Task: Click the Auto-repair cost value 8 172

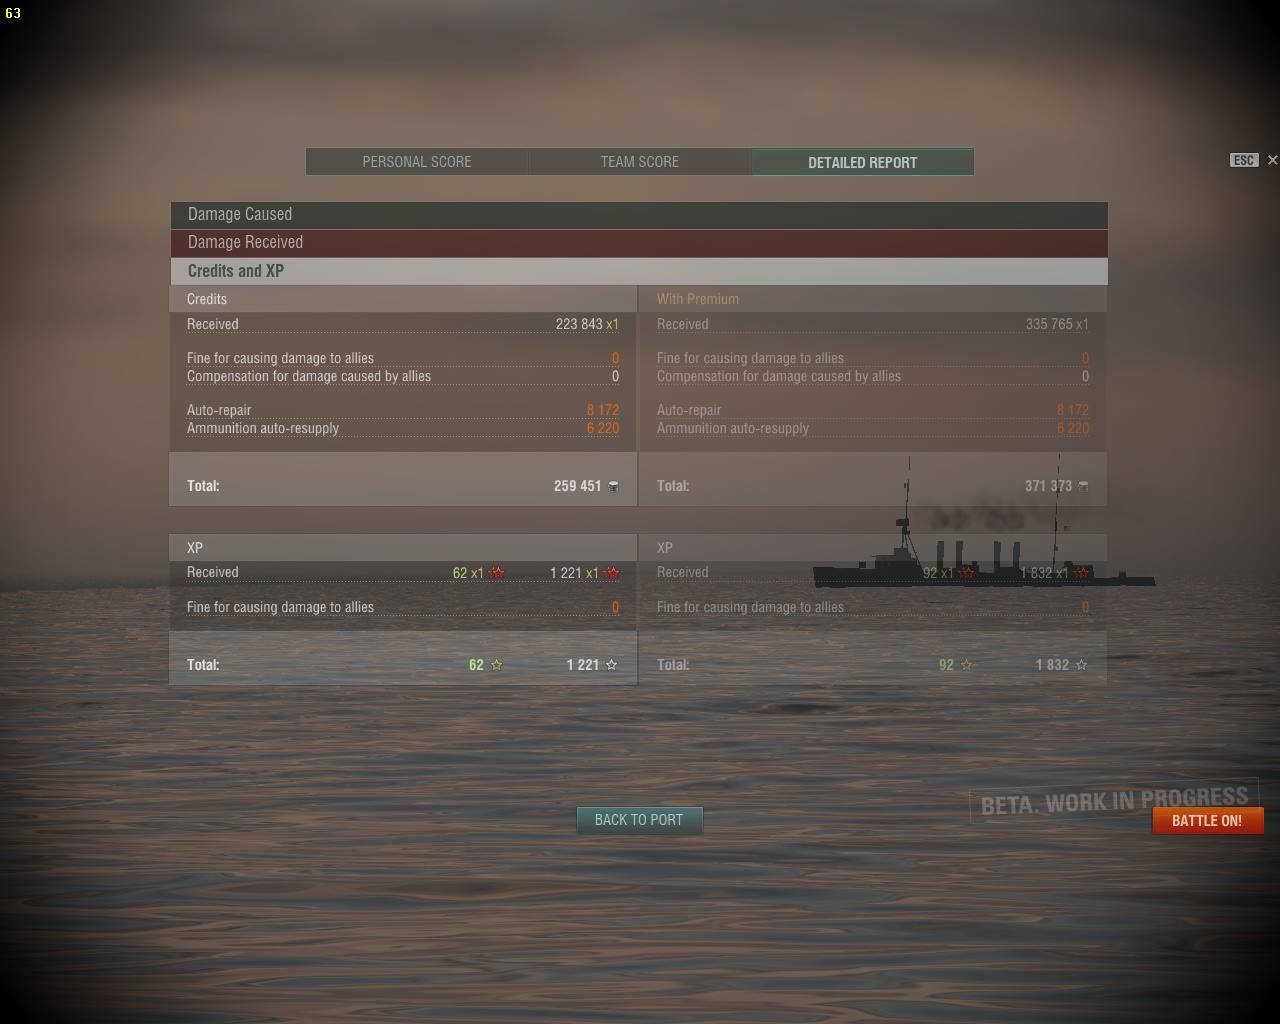Action: (x=603, y=410)
